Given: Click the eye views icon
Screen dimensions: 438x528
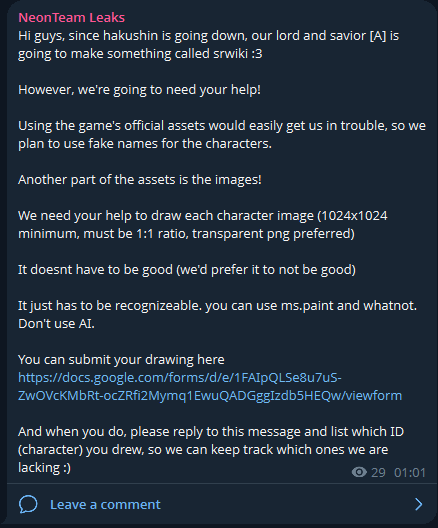Looking at the screenshot, I should click(359, 472).
